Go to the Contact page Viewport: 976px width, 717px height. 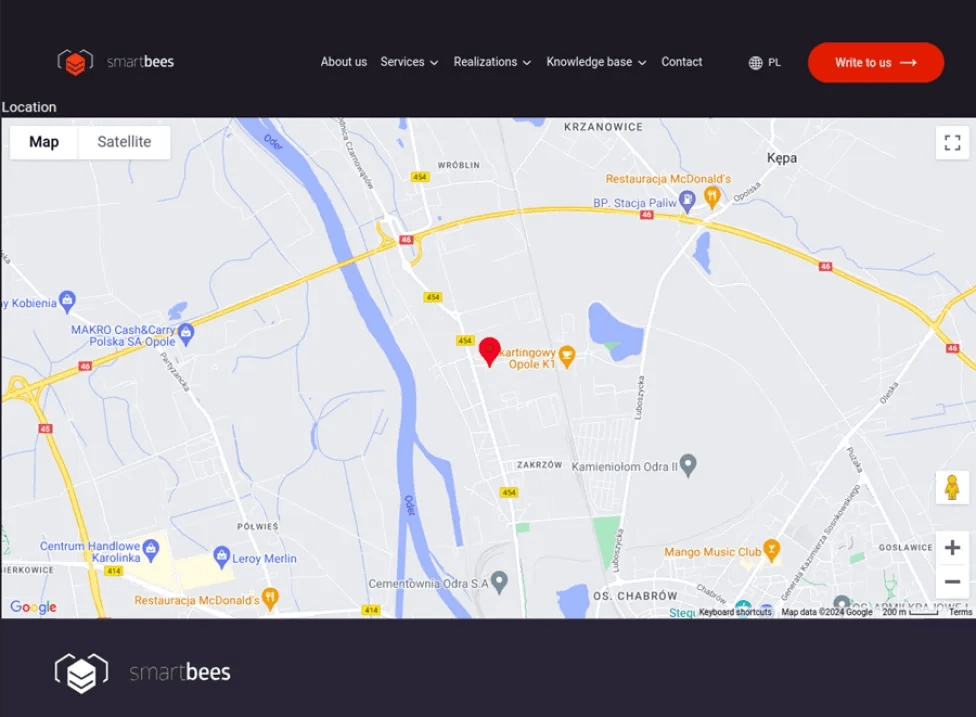pos(681,62)
